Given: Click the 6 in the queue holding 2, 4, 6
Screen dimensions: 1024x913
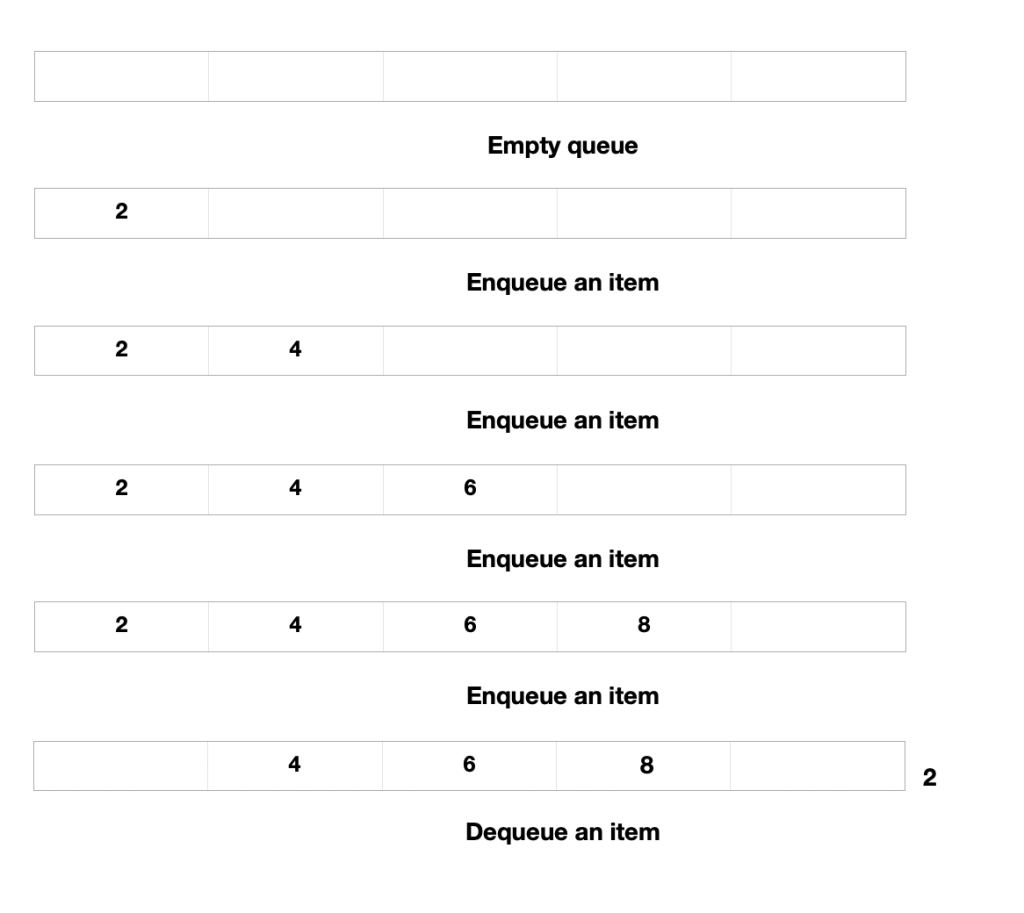Looking at the screenshot, I should [469, 488].
